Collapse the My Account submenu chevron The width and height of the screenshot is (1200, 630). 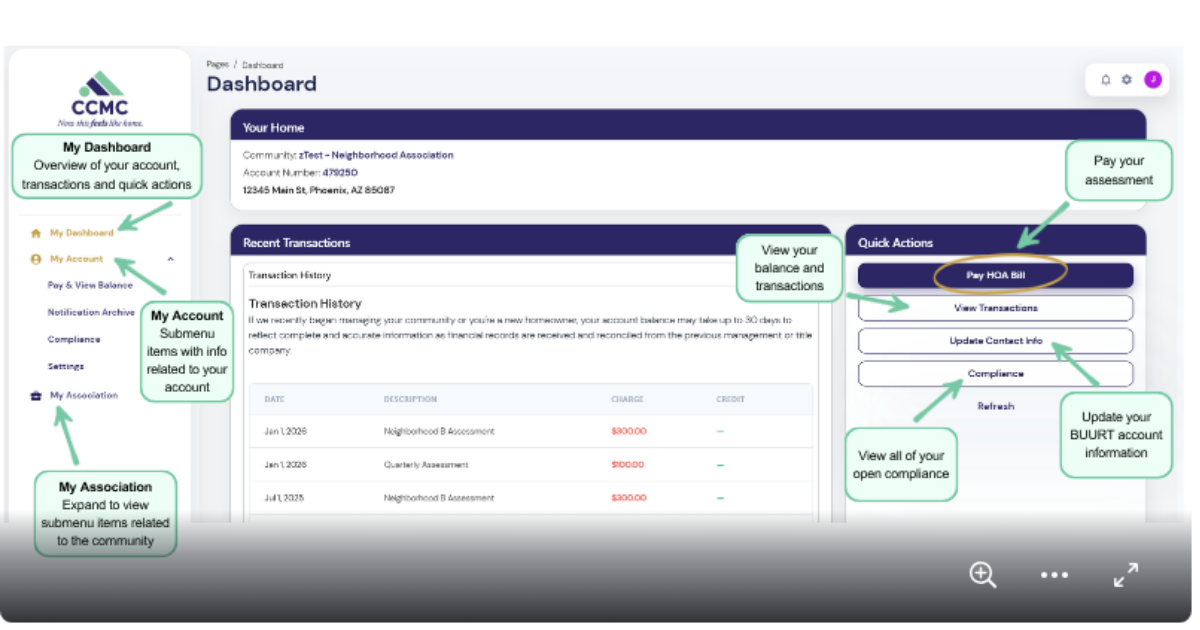click(170, 259)
